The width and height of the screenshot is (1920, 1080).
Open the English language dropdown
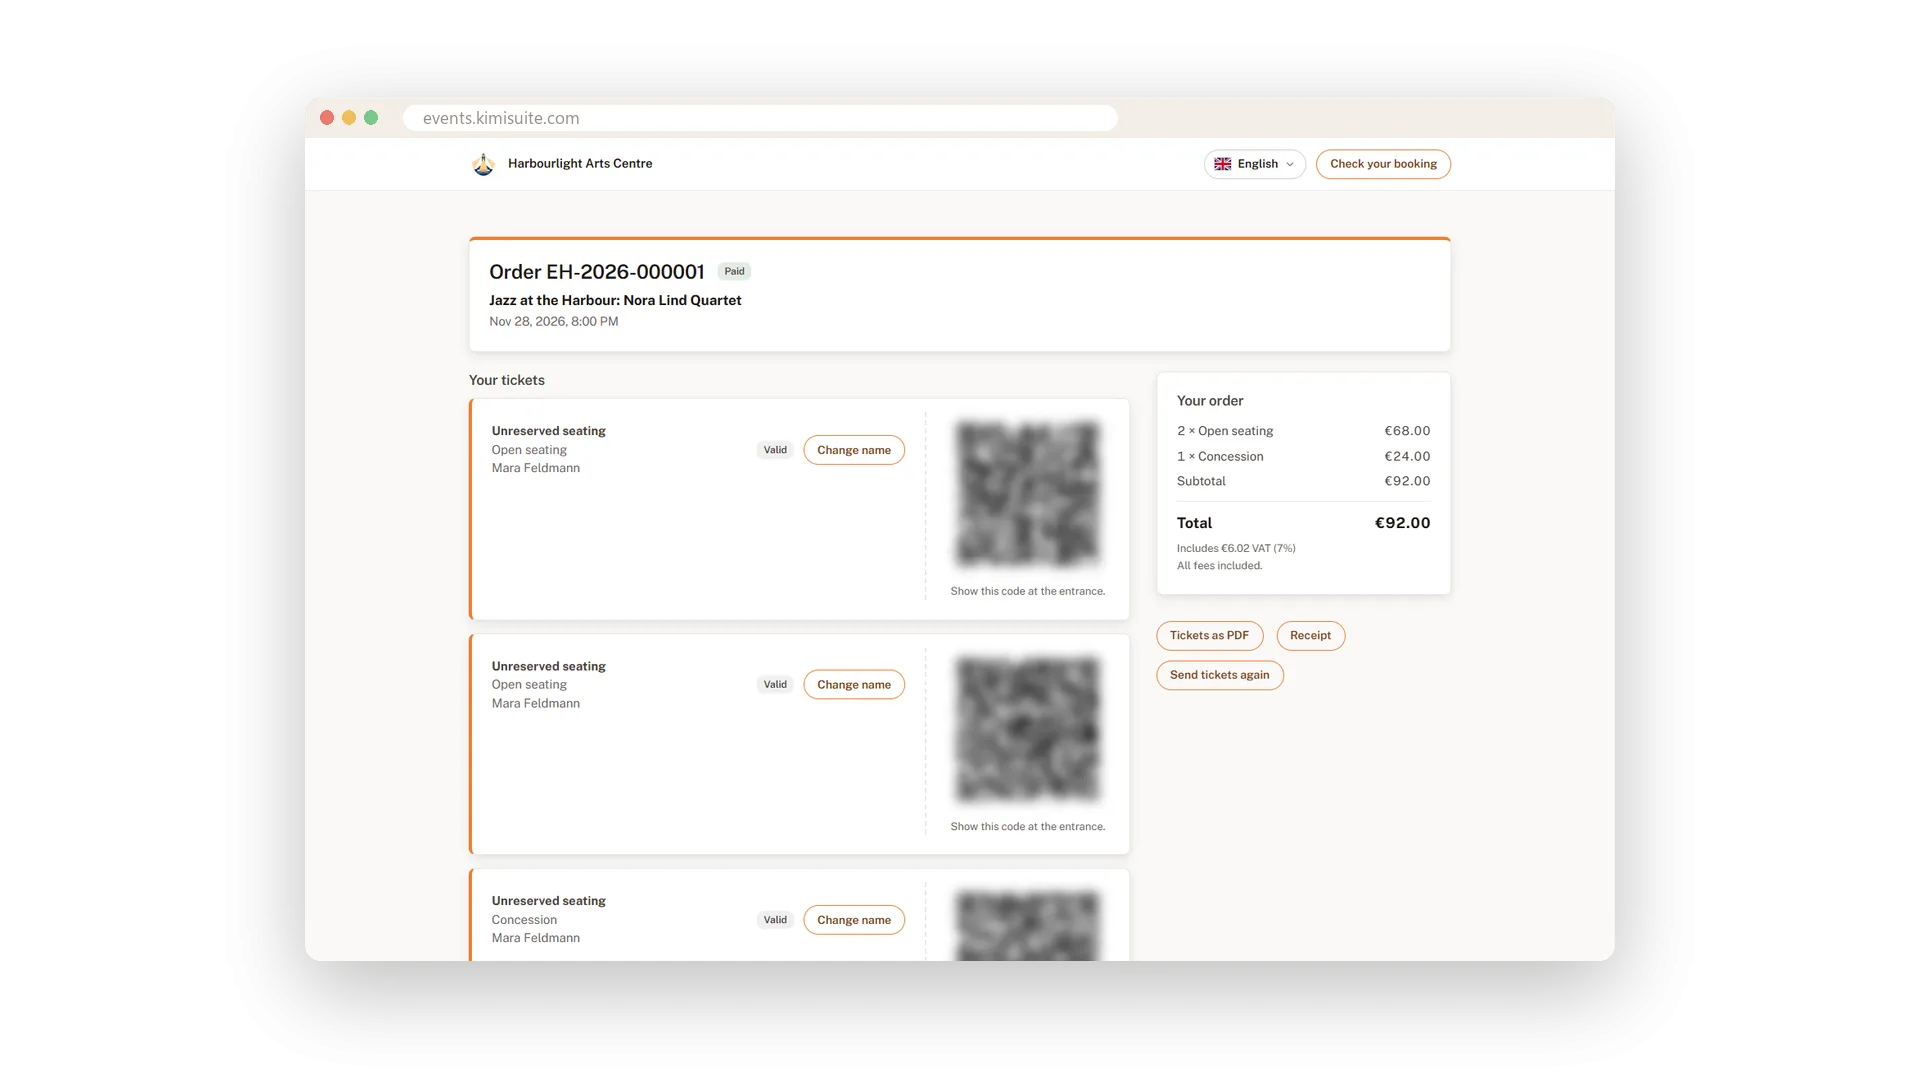click(x=1254, y=164)
